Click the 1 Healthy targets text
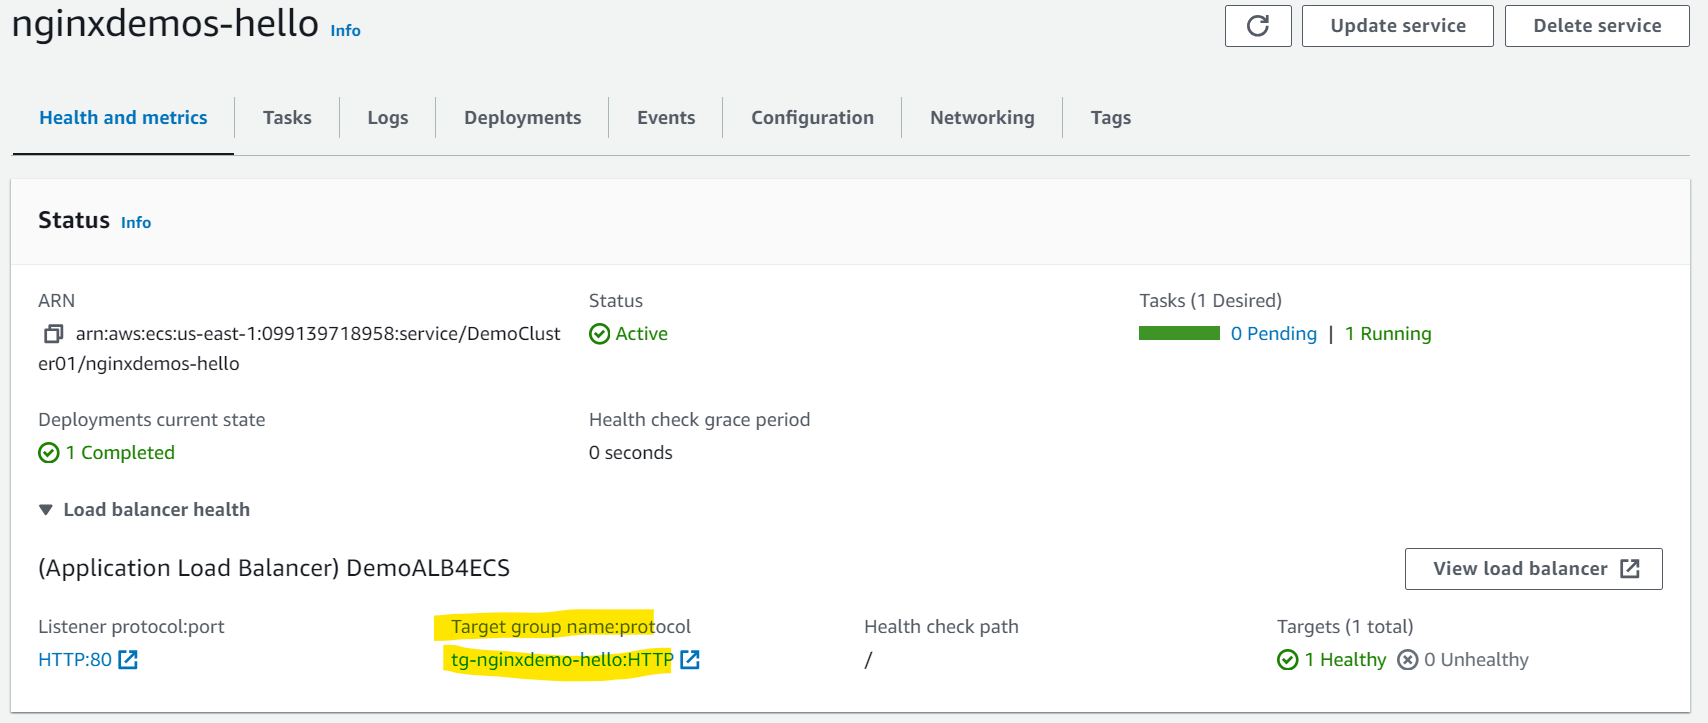1708x723 pixels. point(1345,660)
